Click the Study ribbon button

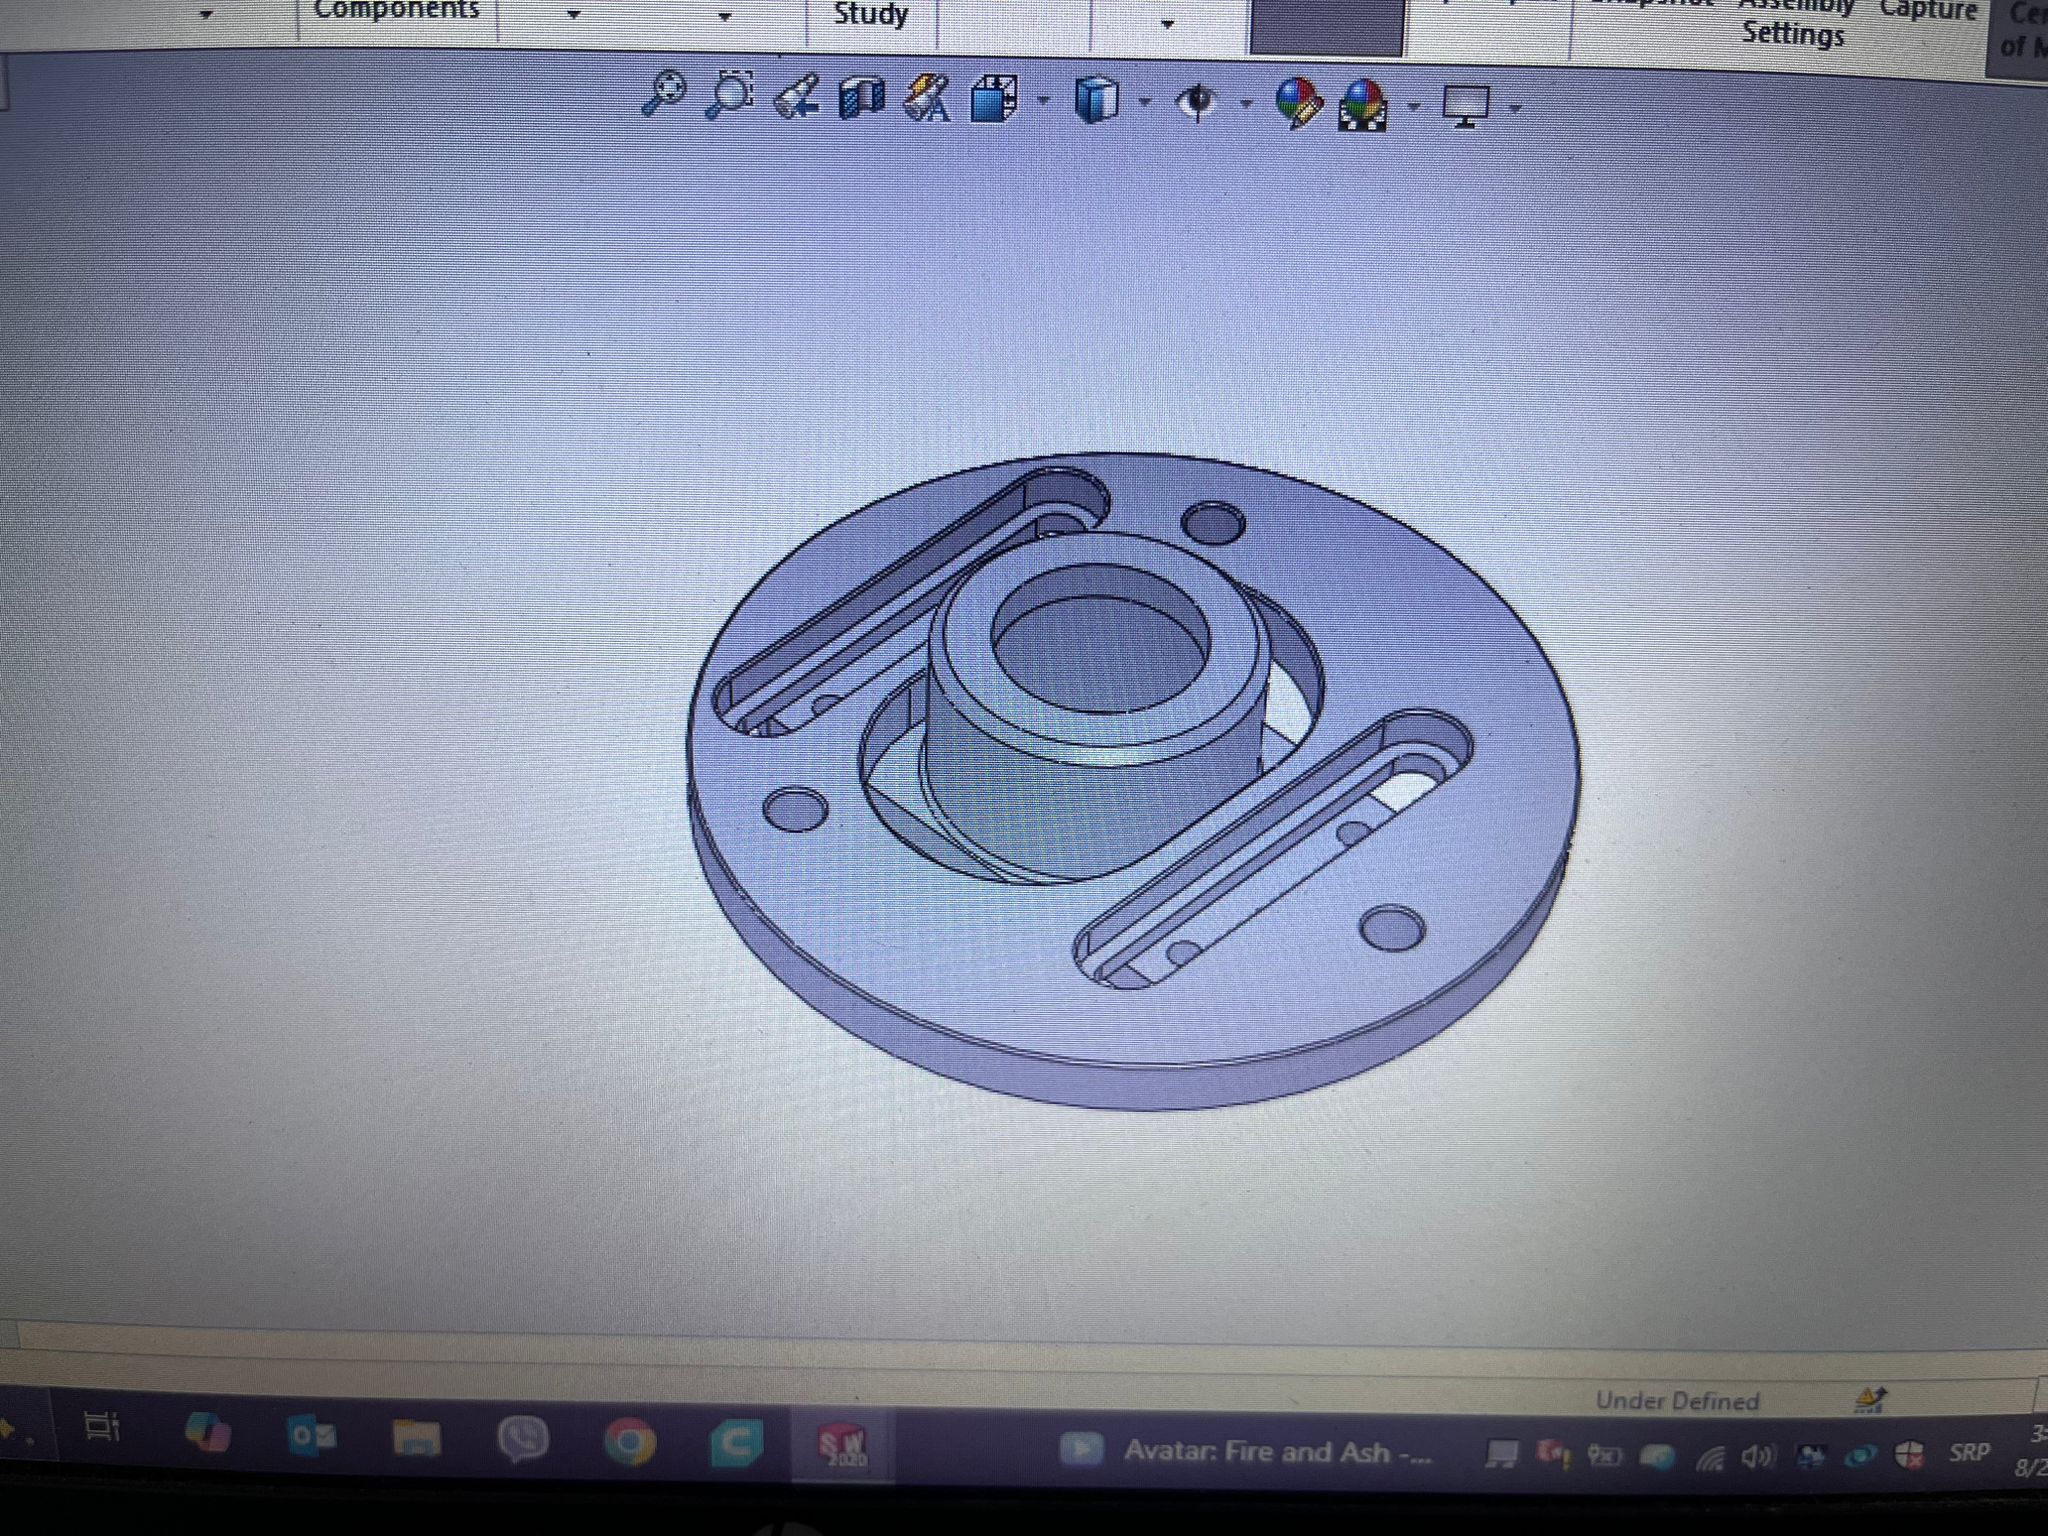click(871, 14)
